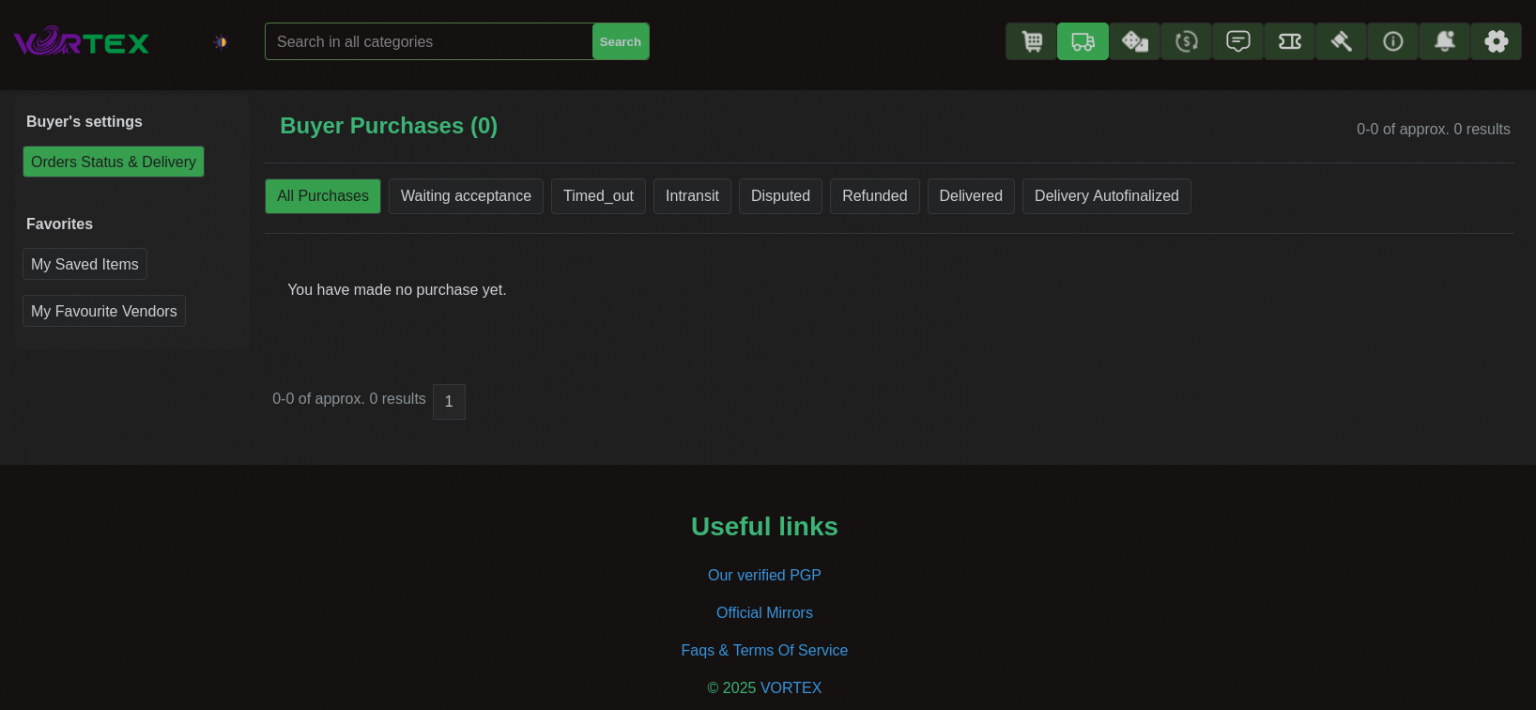This screenshot has height=710, width=1536.
Task: Select the Timed_out tab
Action: (598, 196)
